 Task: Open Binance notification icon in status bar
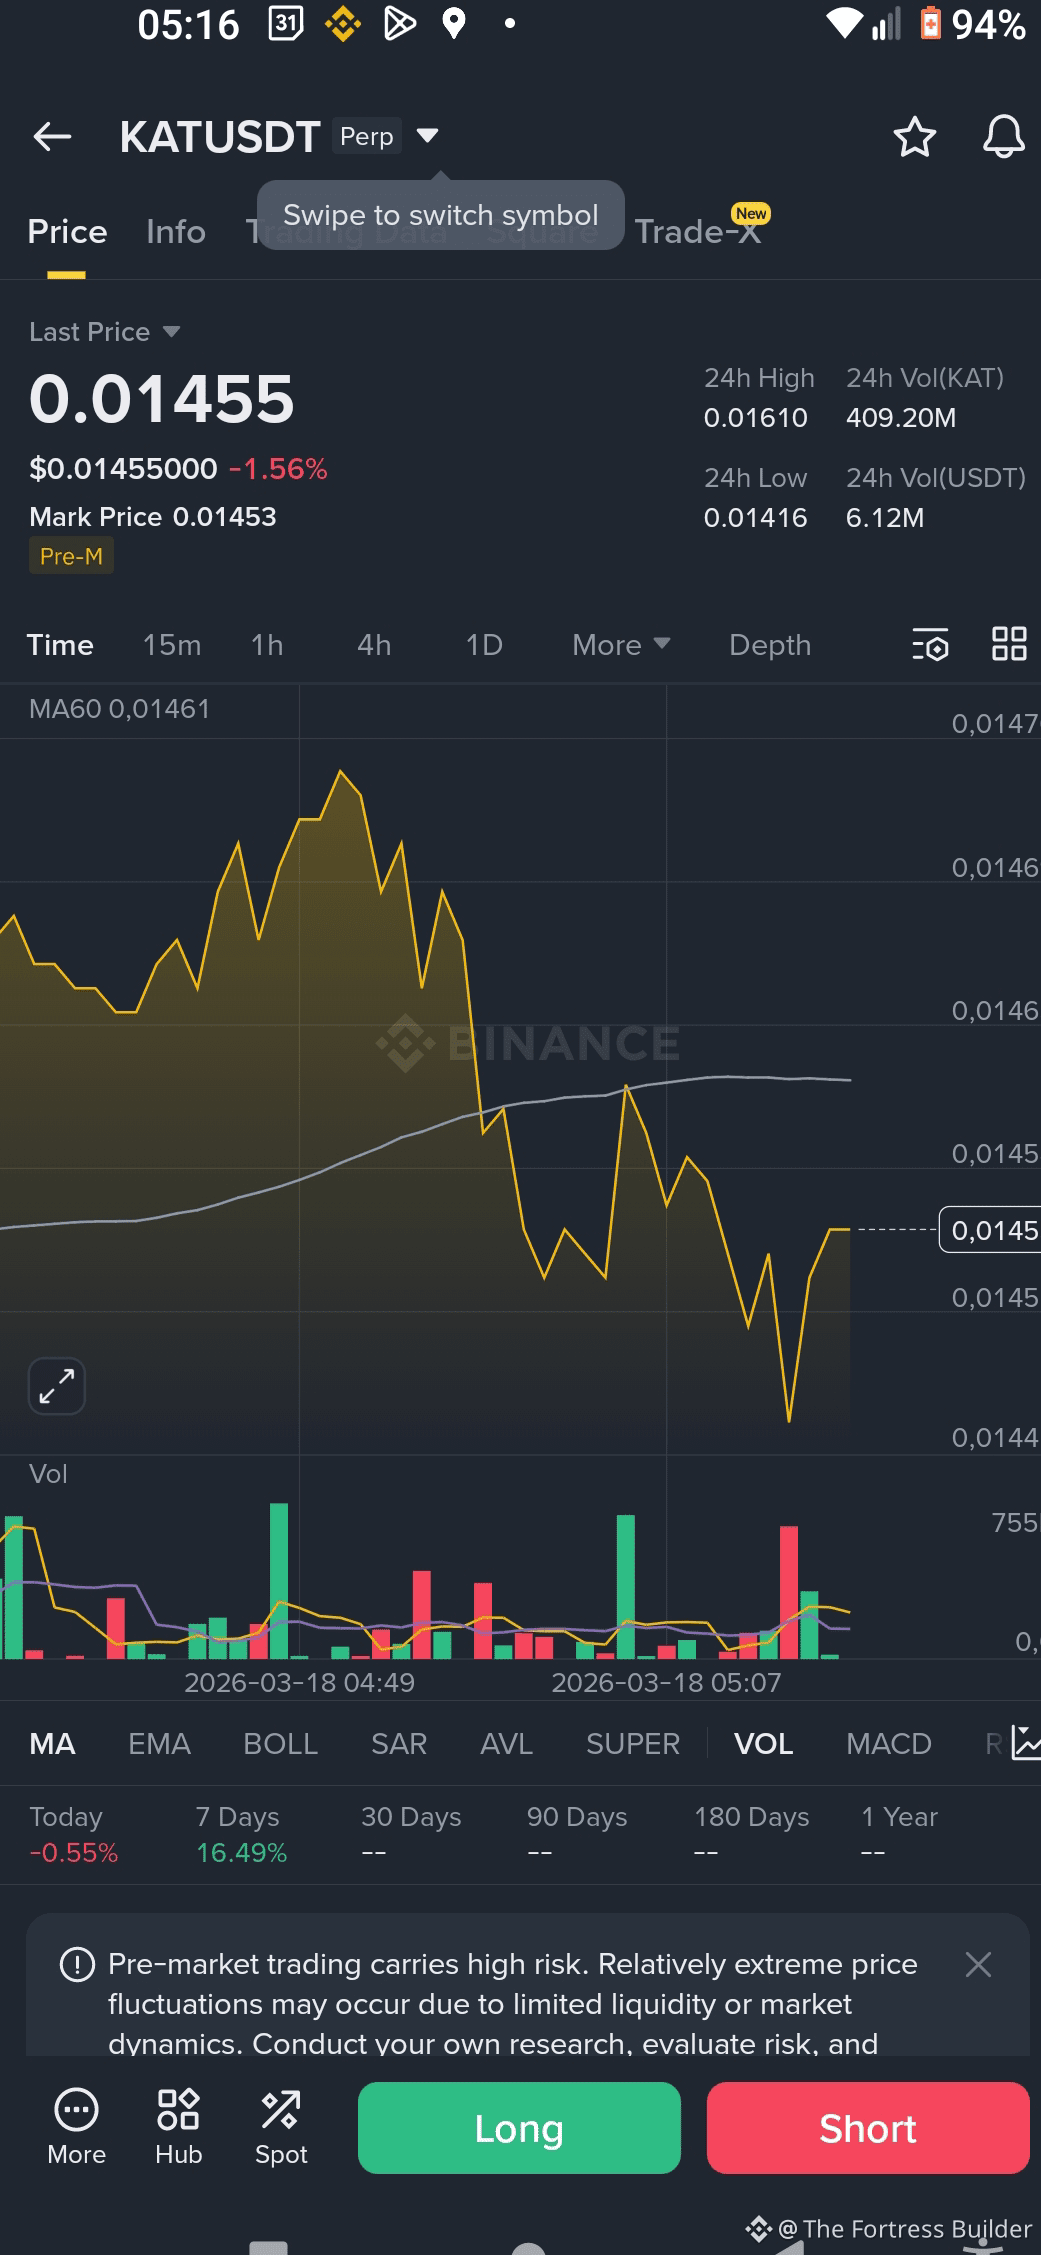[343, 24]
